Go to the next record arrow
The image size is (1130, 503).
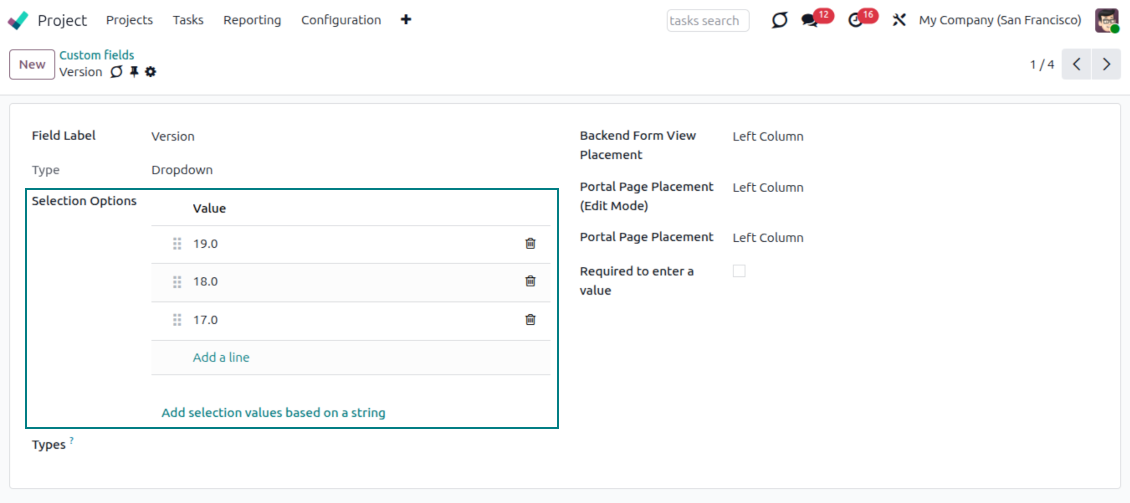coord(1105,64)
